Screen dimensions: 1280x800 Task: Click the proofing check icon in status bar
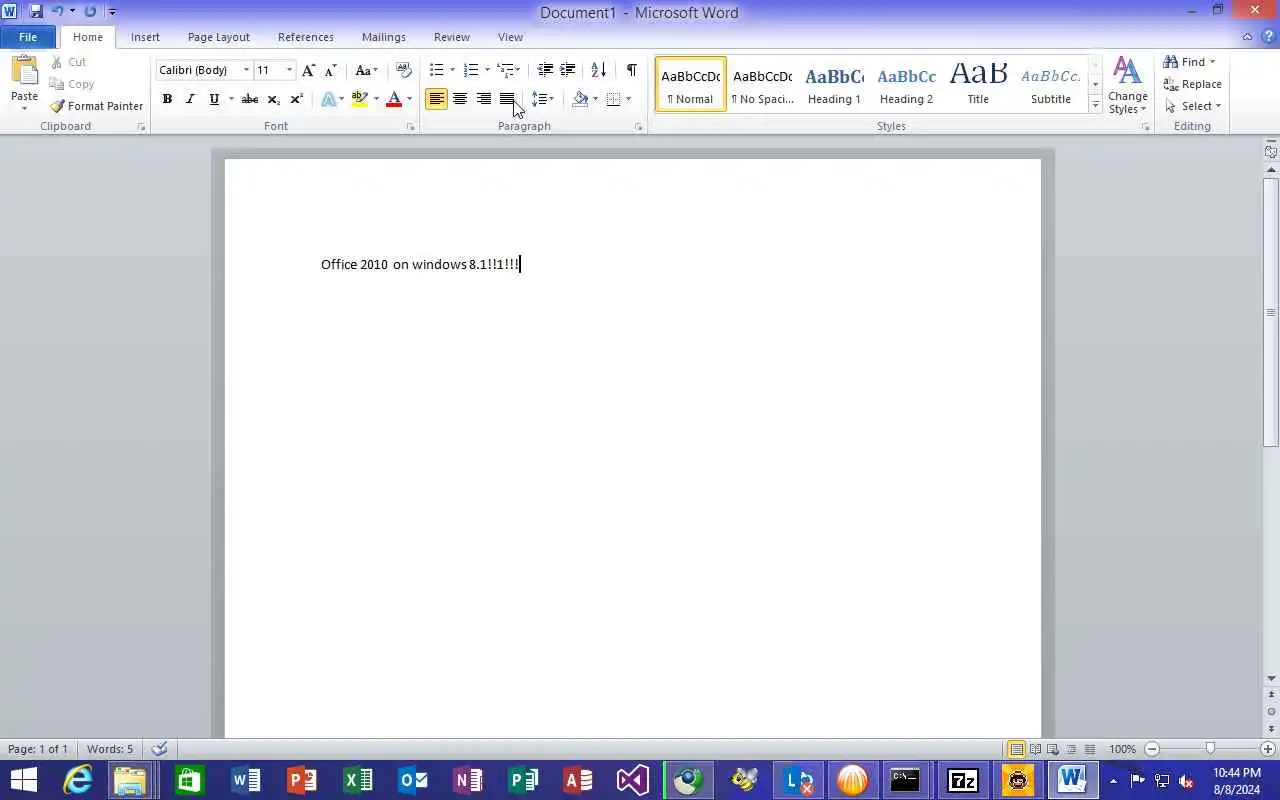click(159, 749)
